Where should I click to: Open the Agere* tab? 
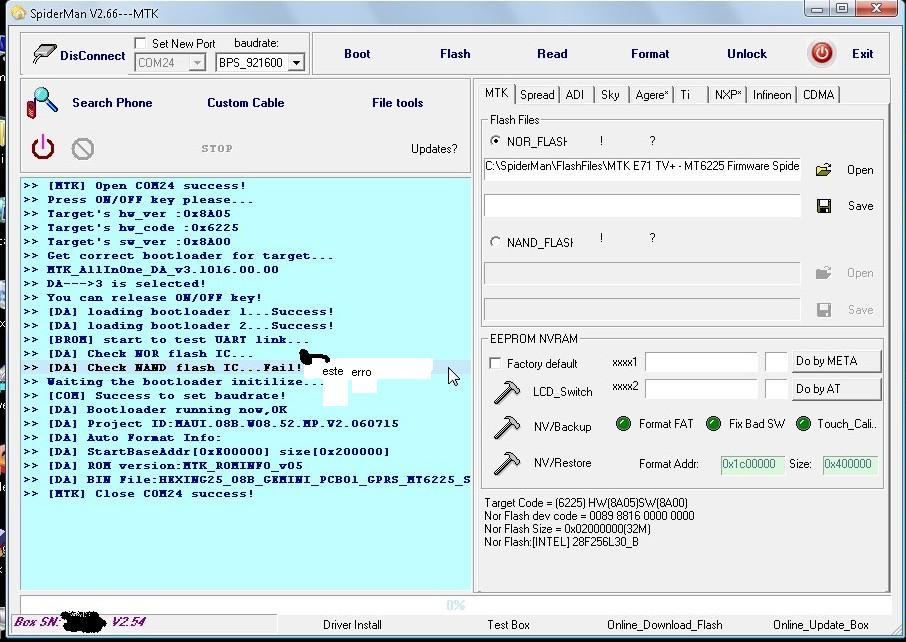pyautogui.click(x=651, y=95)
